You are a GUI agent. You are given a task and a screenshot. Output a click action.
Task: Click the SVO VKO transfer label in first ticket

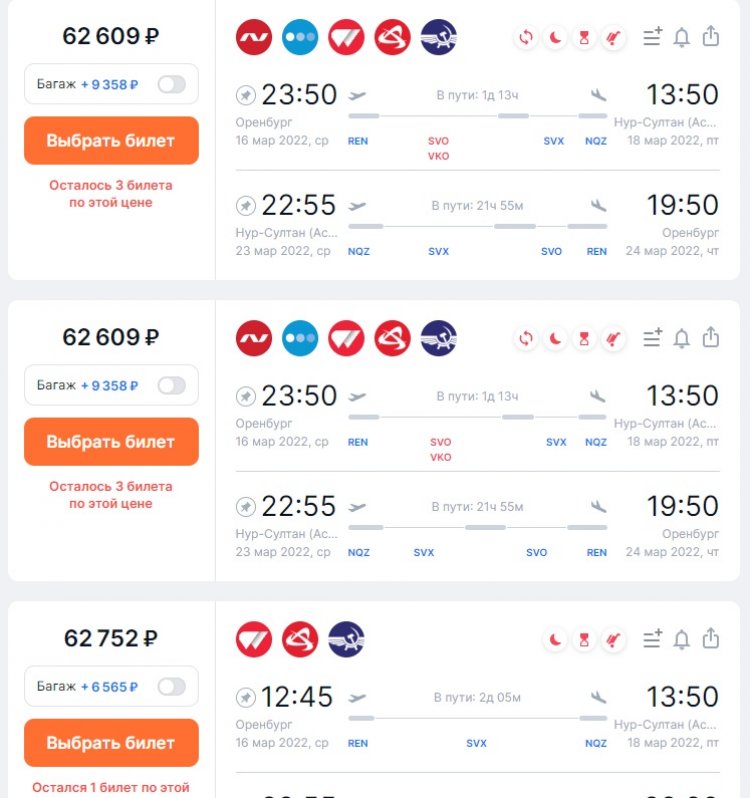point(438,148)
